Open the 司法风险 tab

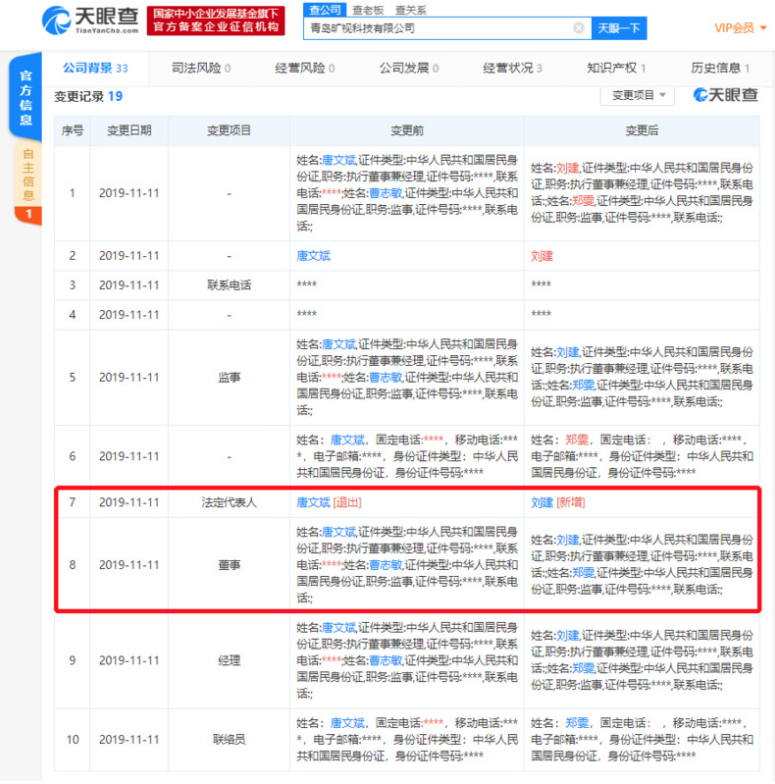[201, 68]
